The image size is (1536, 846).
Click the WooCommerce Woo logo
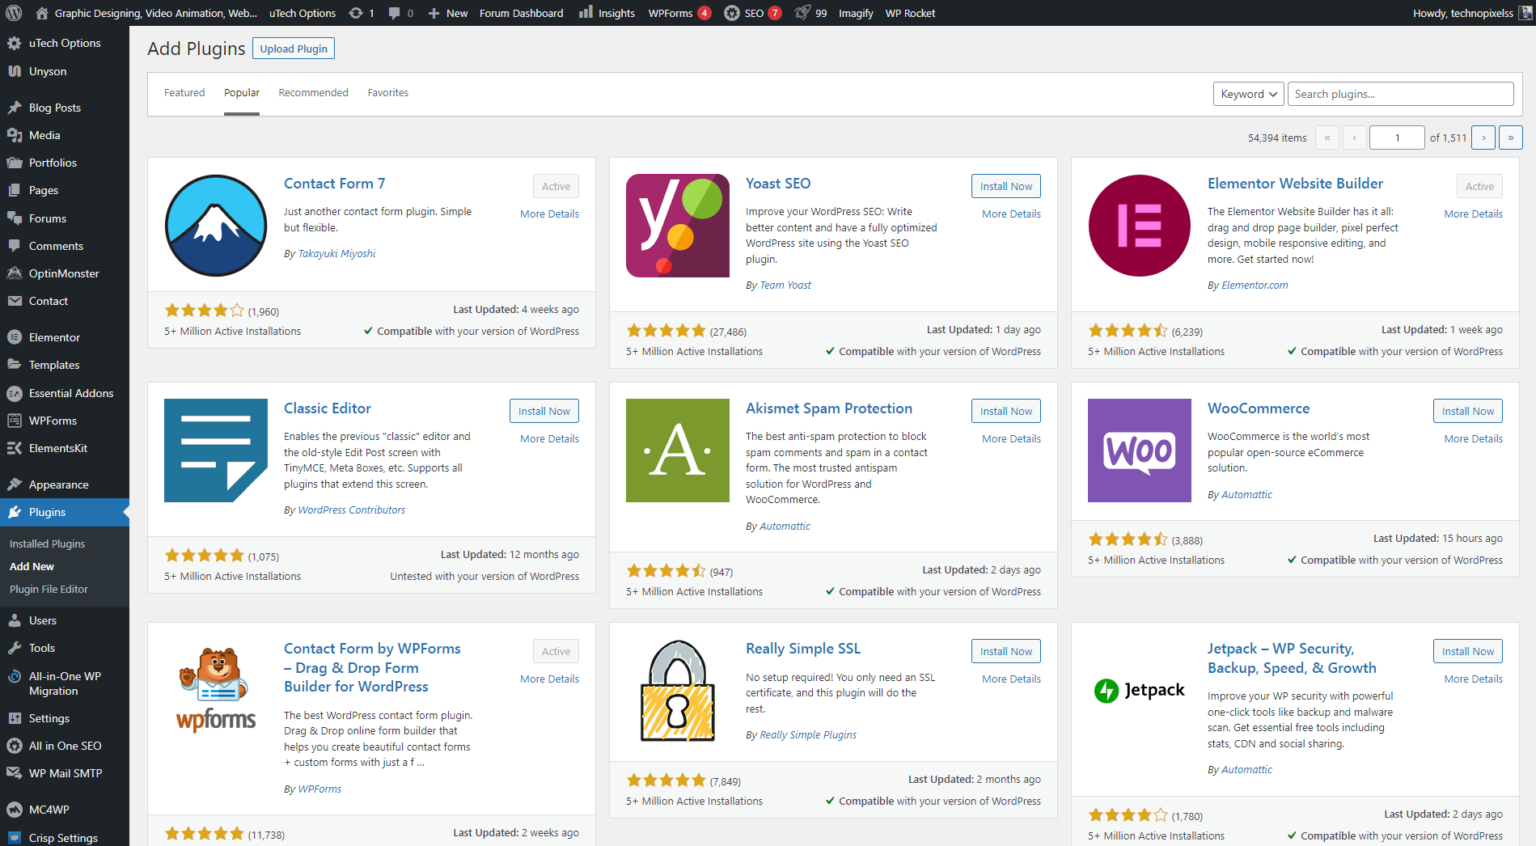[1139, 450]
